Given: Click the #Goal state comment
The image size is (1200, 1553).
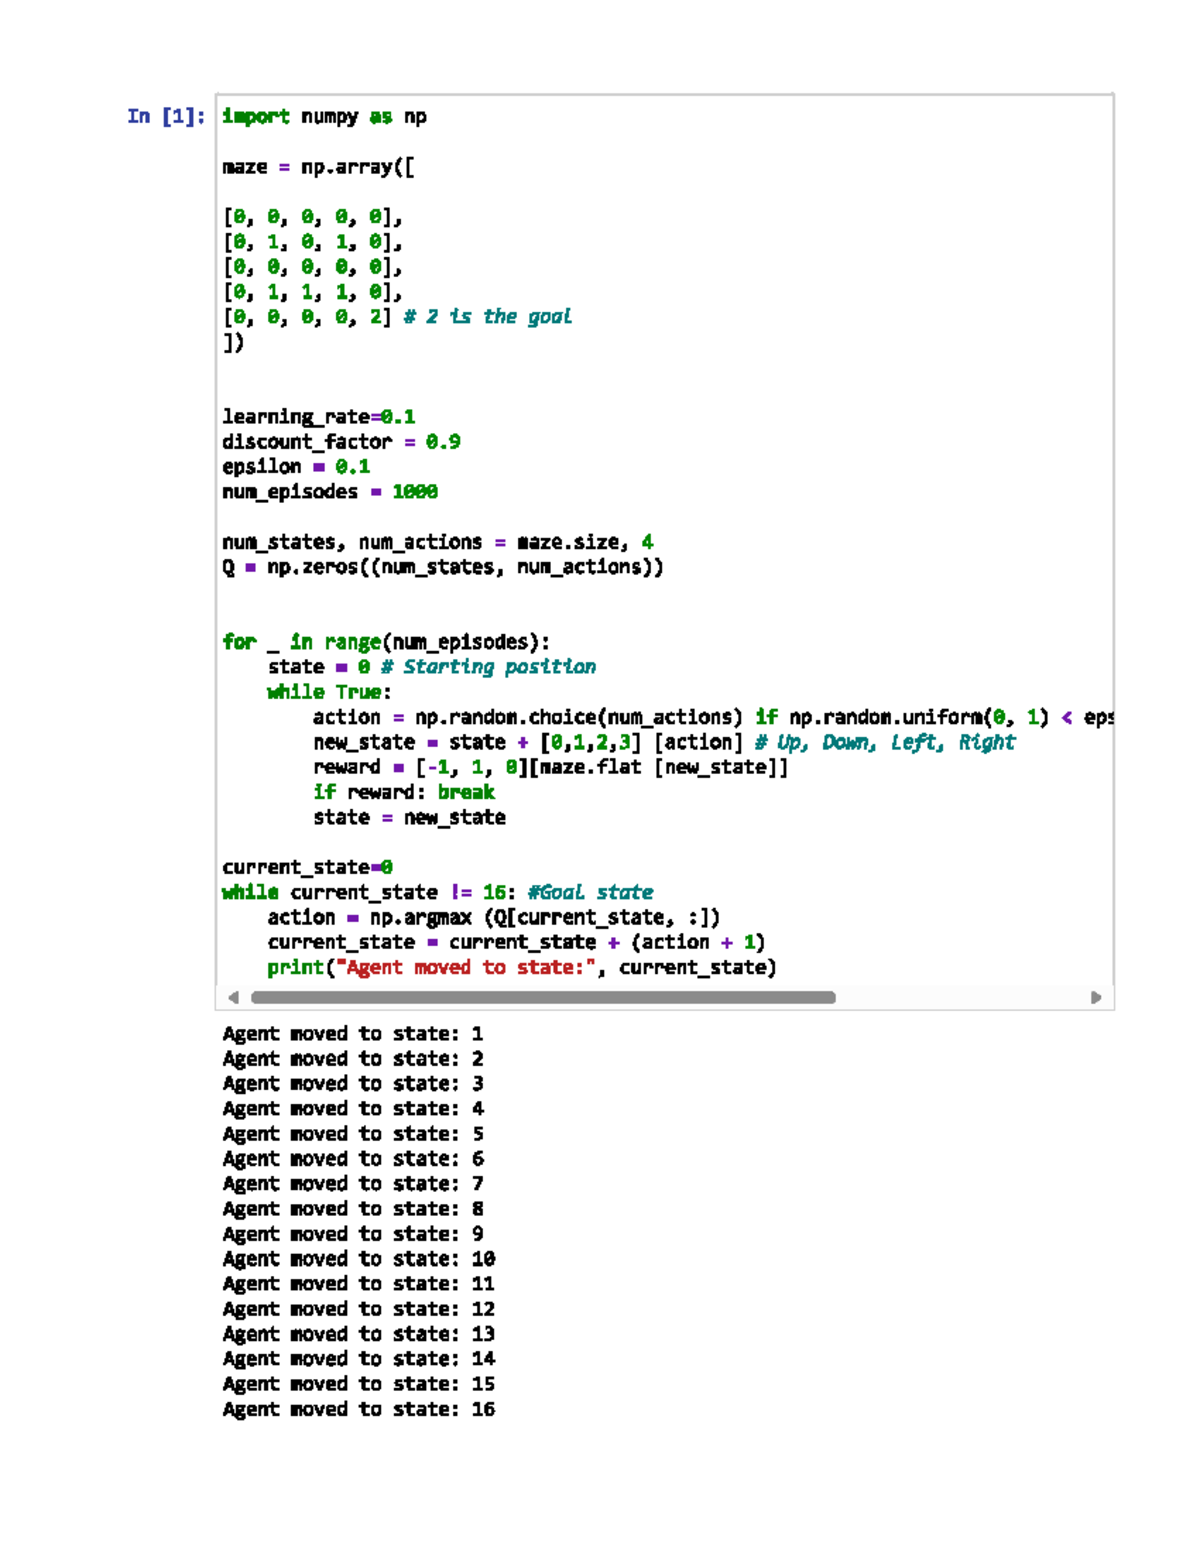Looking at the screenshot, I should click(x=595, y=891).
